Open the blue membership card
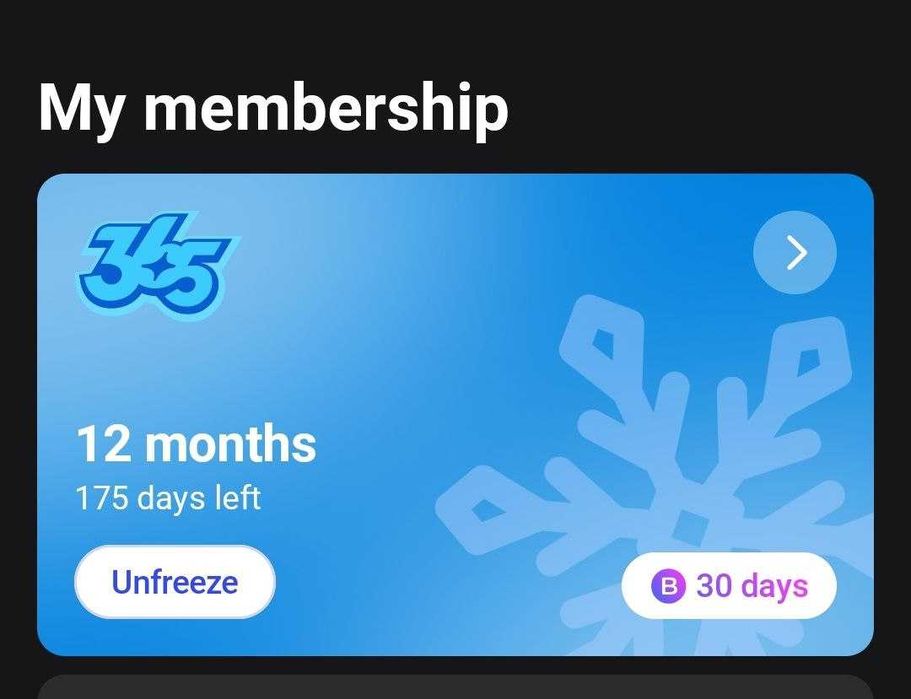Viewport: 911px width, 699px height. tap(456, 414)
